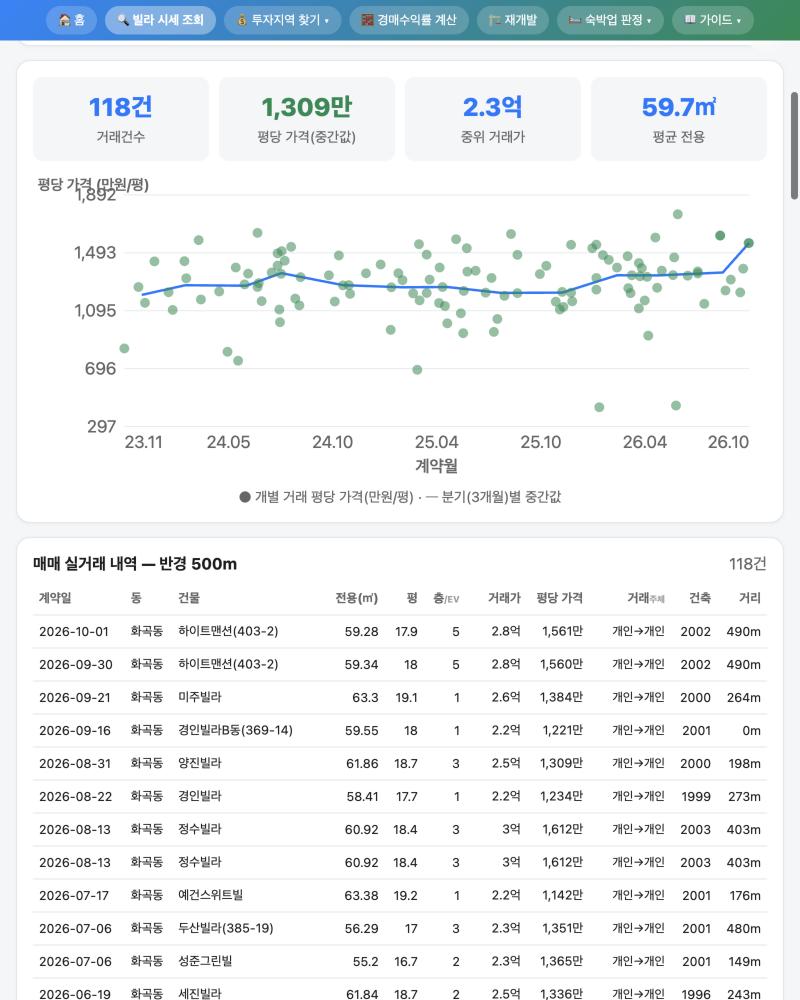Sort table by 평 column header
800x1000 pixels.
click(x=412, y=598)
